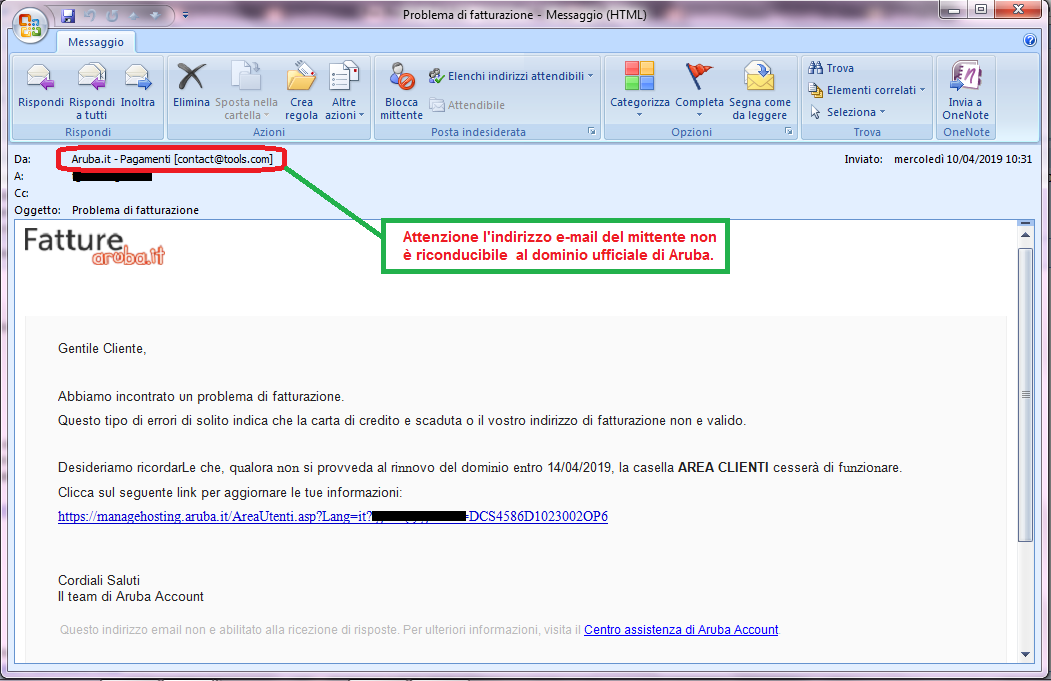Expand Posta indesiderata group dialog launcher
Viewport: 1051px width, 681px height.
pos(592,131)
